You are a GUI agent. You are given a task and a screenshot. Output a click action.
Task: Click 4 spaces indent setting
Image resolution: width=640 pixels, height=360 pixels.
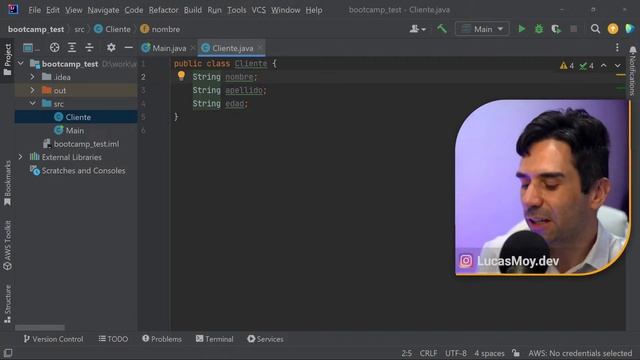click(489, 353)
